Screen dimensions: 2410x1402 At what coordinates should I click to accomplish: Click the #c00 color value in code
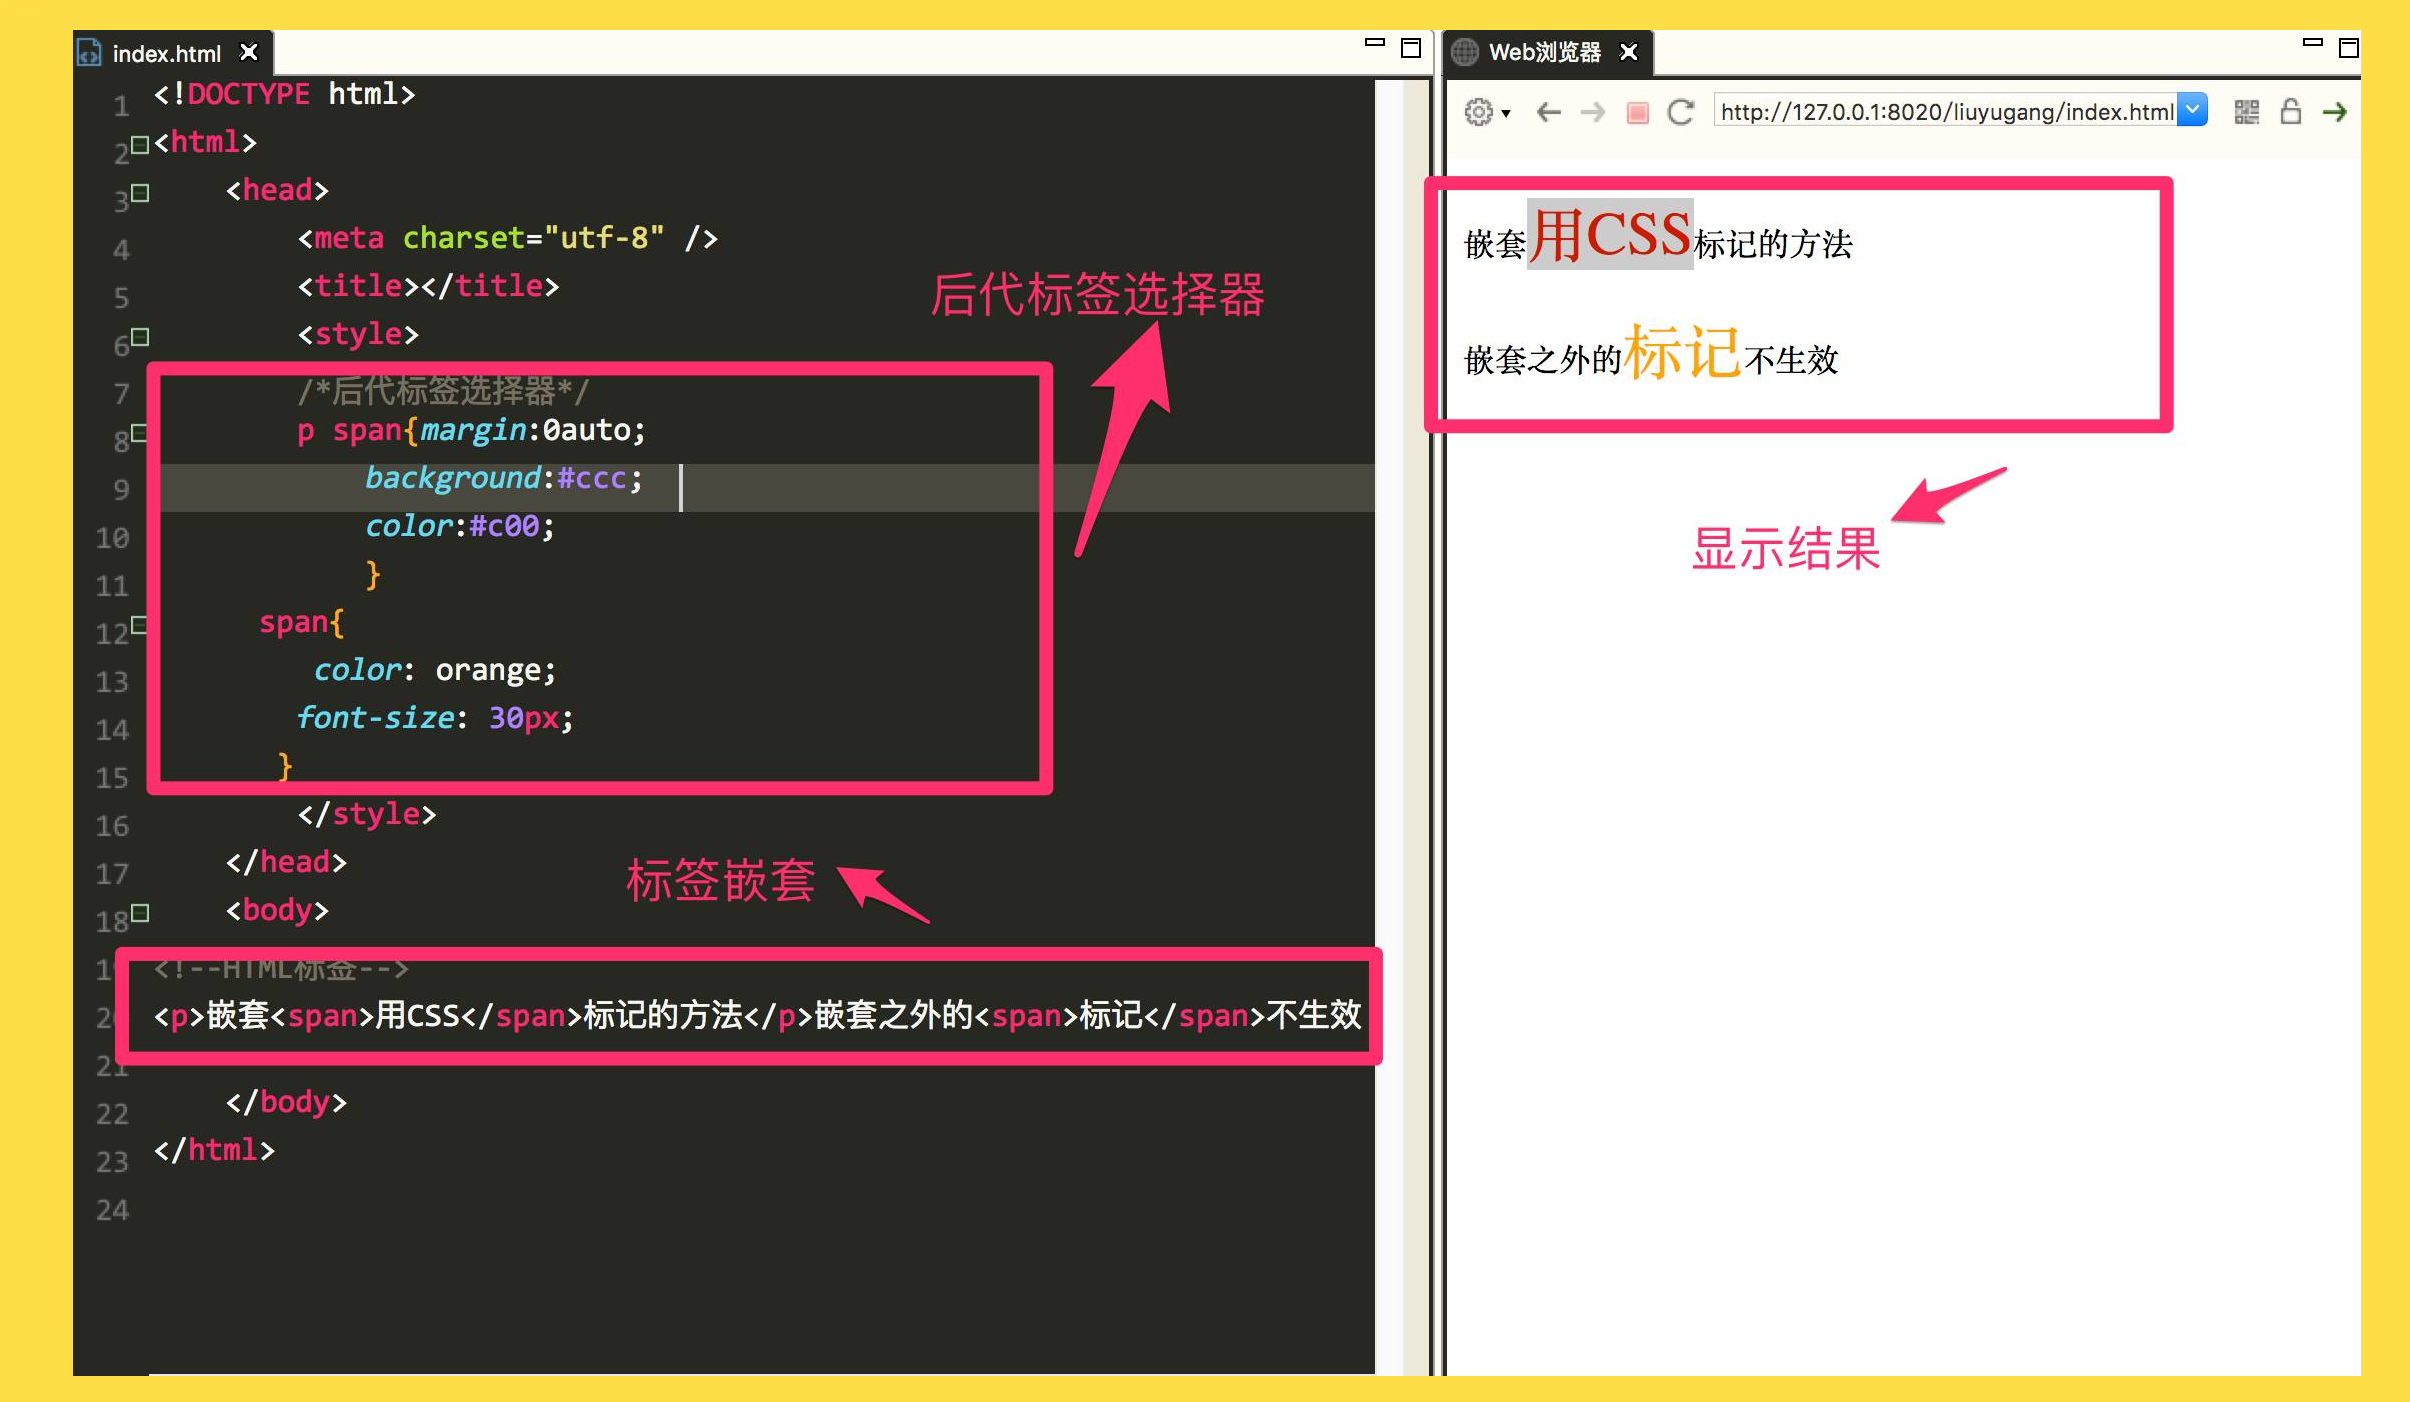click(x=504, y=526)
